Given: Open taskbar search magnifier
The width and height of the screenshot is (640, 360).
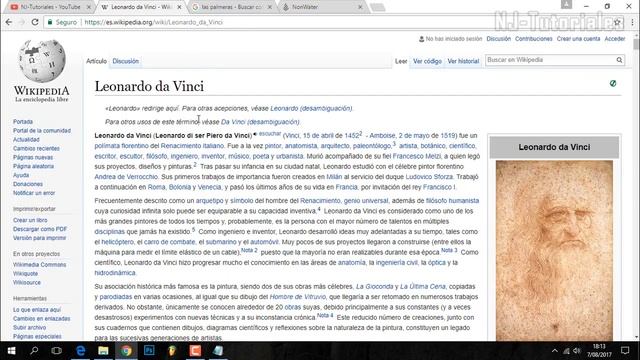Looking at the screenshot, I should pyautogui.click(x=34, y=351).
